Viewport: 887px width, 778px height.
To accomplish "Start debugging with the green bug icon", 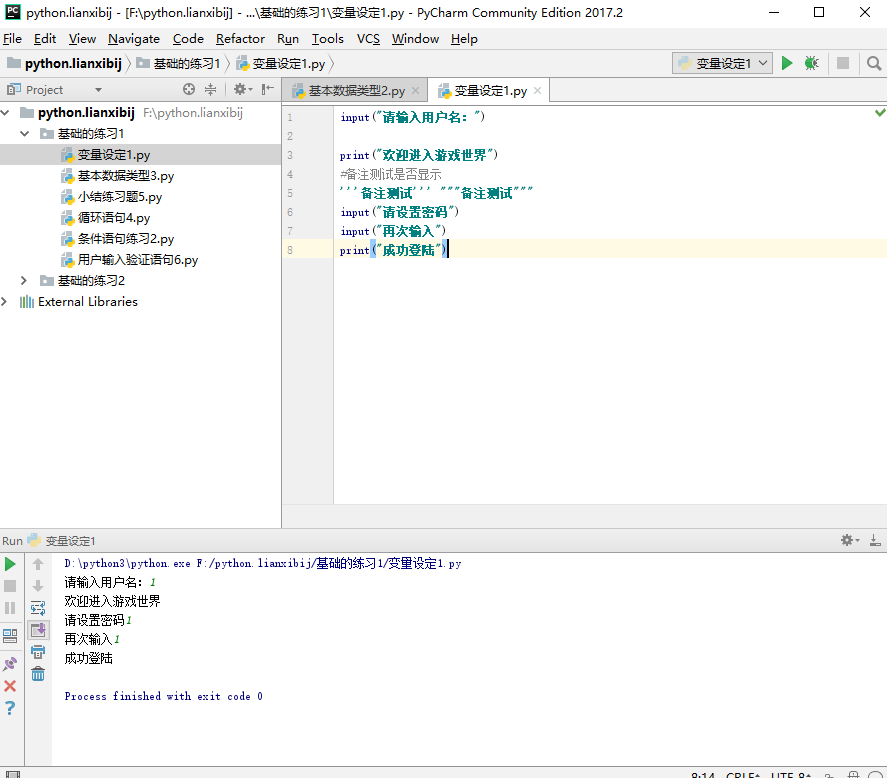I will point(812,63).
